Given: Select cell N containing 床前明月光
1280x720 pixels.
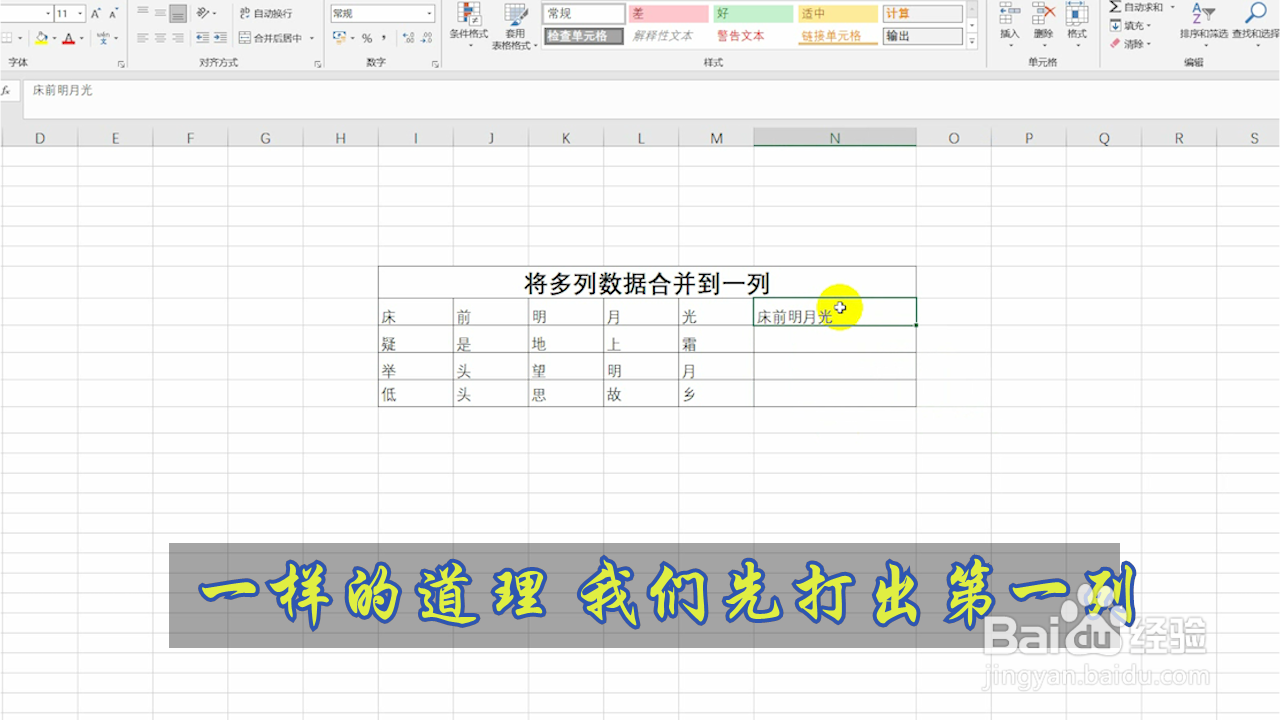Looking at the screenshot, I should pyautogui.click(x=835, y=312).
